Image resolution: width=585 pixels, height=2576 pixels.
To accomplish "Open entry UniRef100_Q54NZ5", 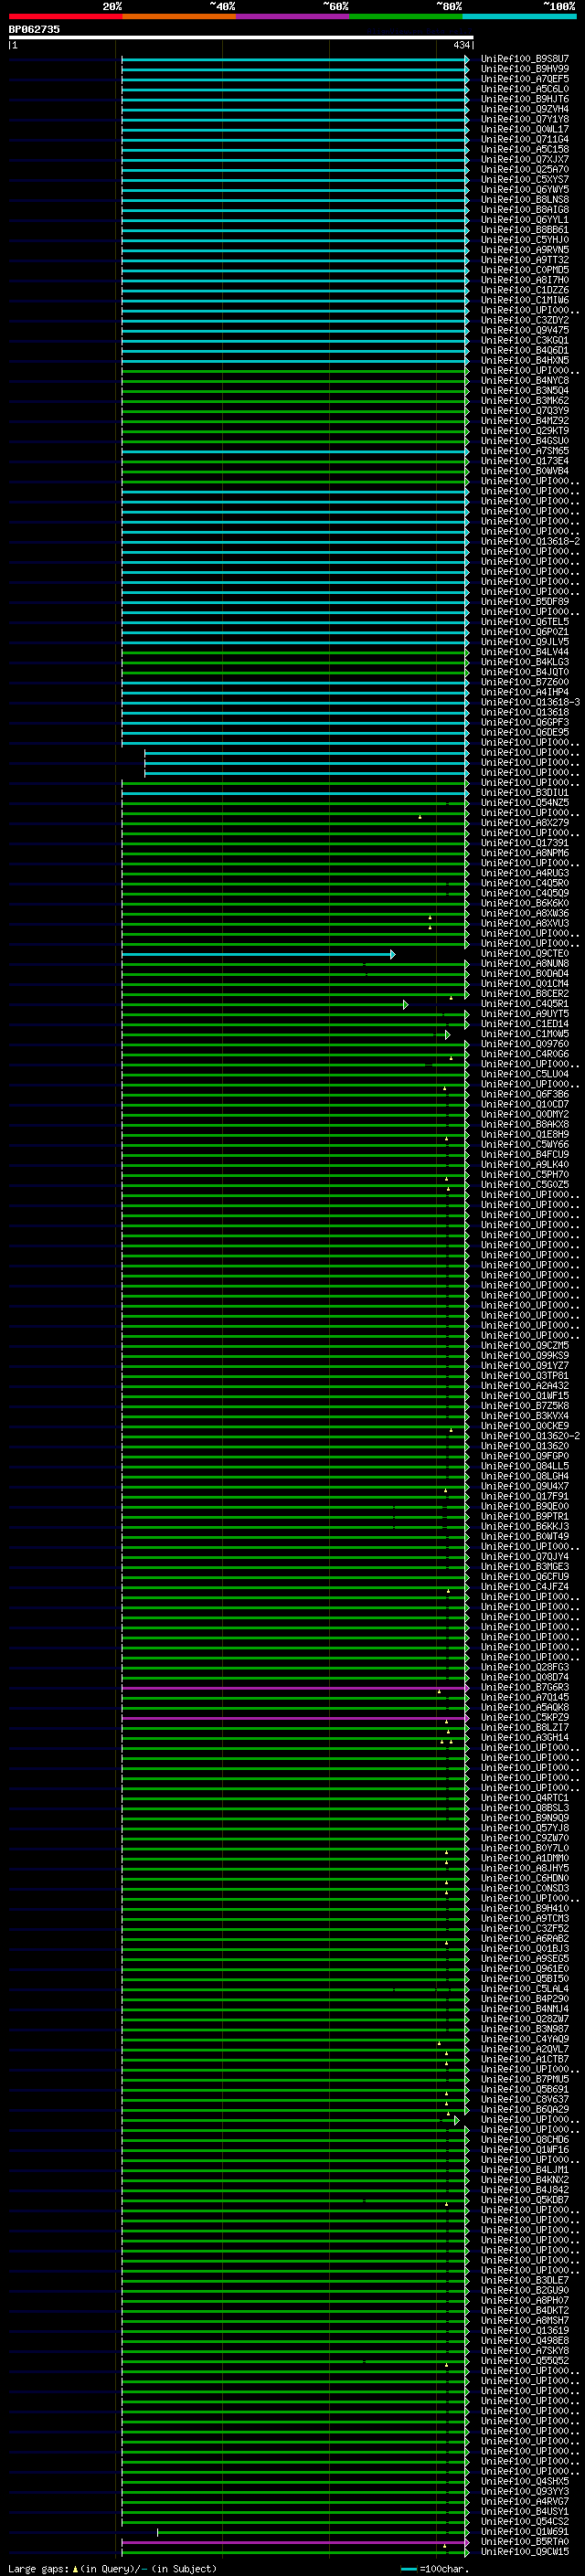I will click(x=525, y=803).
